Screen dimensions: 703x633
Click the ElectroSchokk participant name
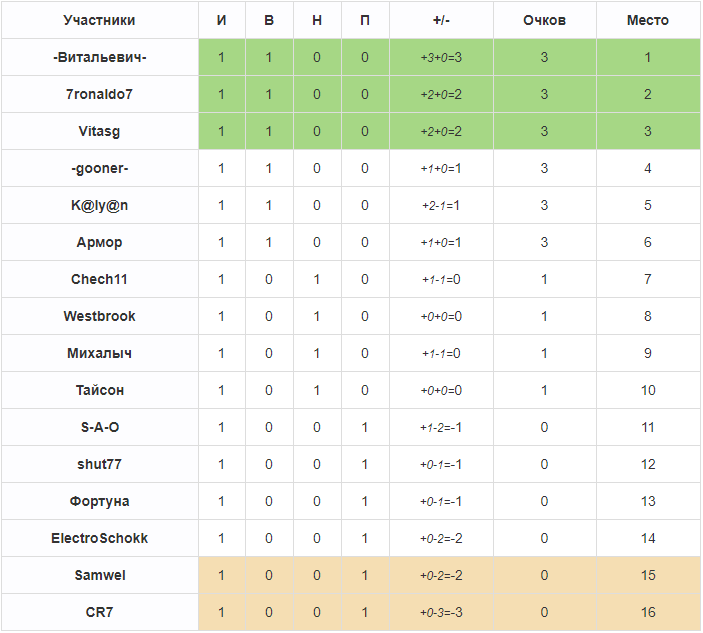pyautogui.click(x=99, y=538)
